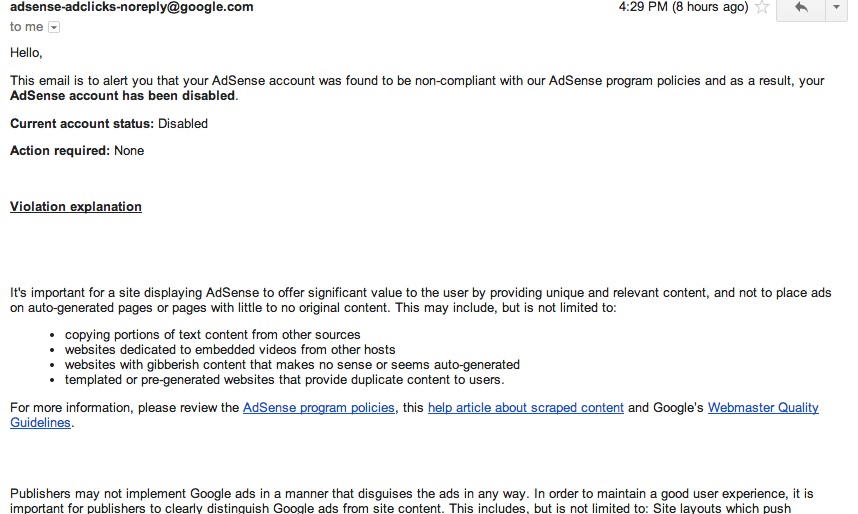
Task: Click the "Violation explanation" heading
Action: 76,207
